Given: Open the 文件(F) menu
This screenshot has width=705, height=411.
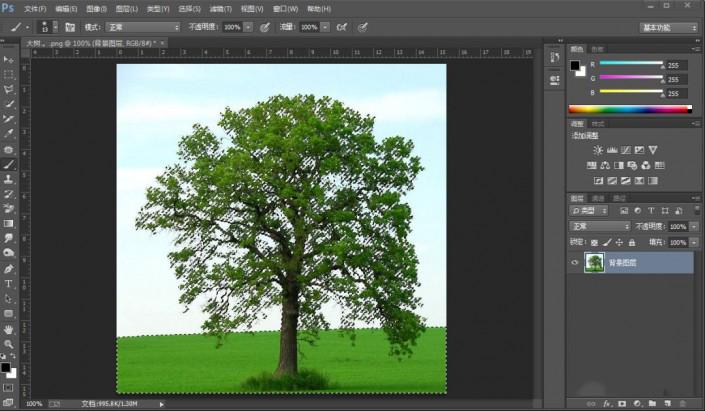Looking at the screenshot, I should click(35, 8).
